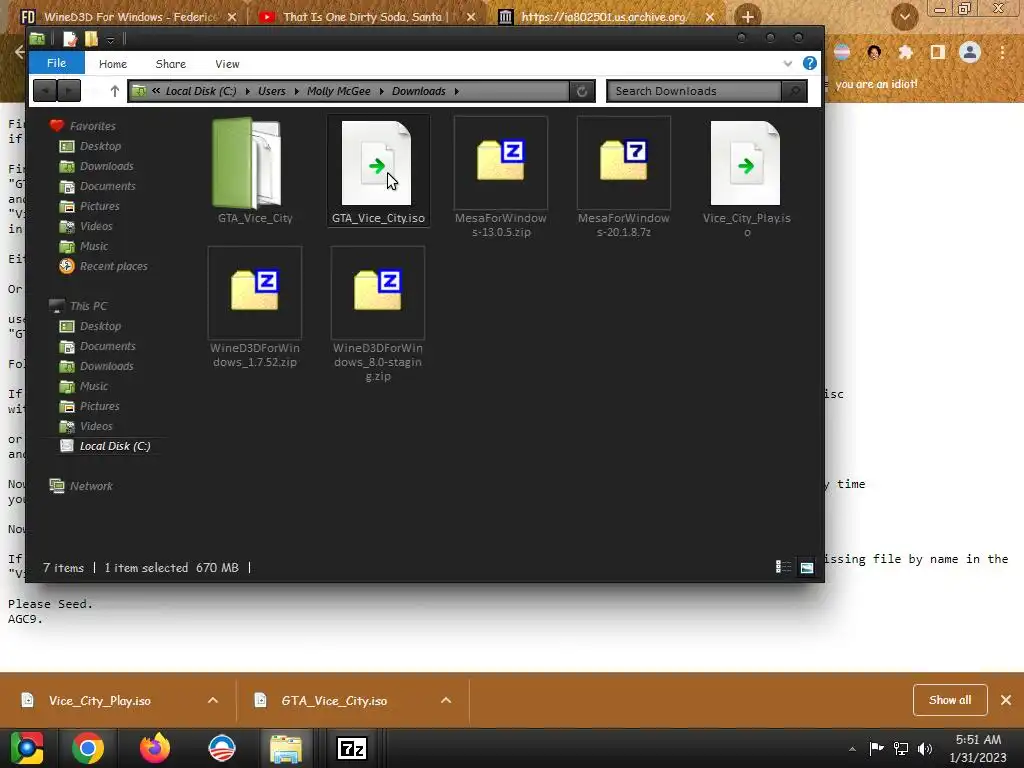Switch Explorer to large icons view
This screenshot has width=1024, height=768.
coord(807,567)
